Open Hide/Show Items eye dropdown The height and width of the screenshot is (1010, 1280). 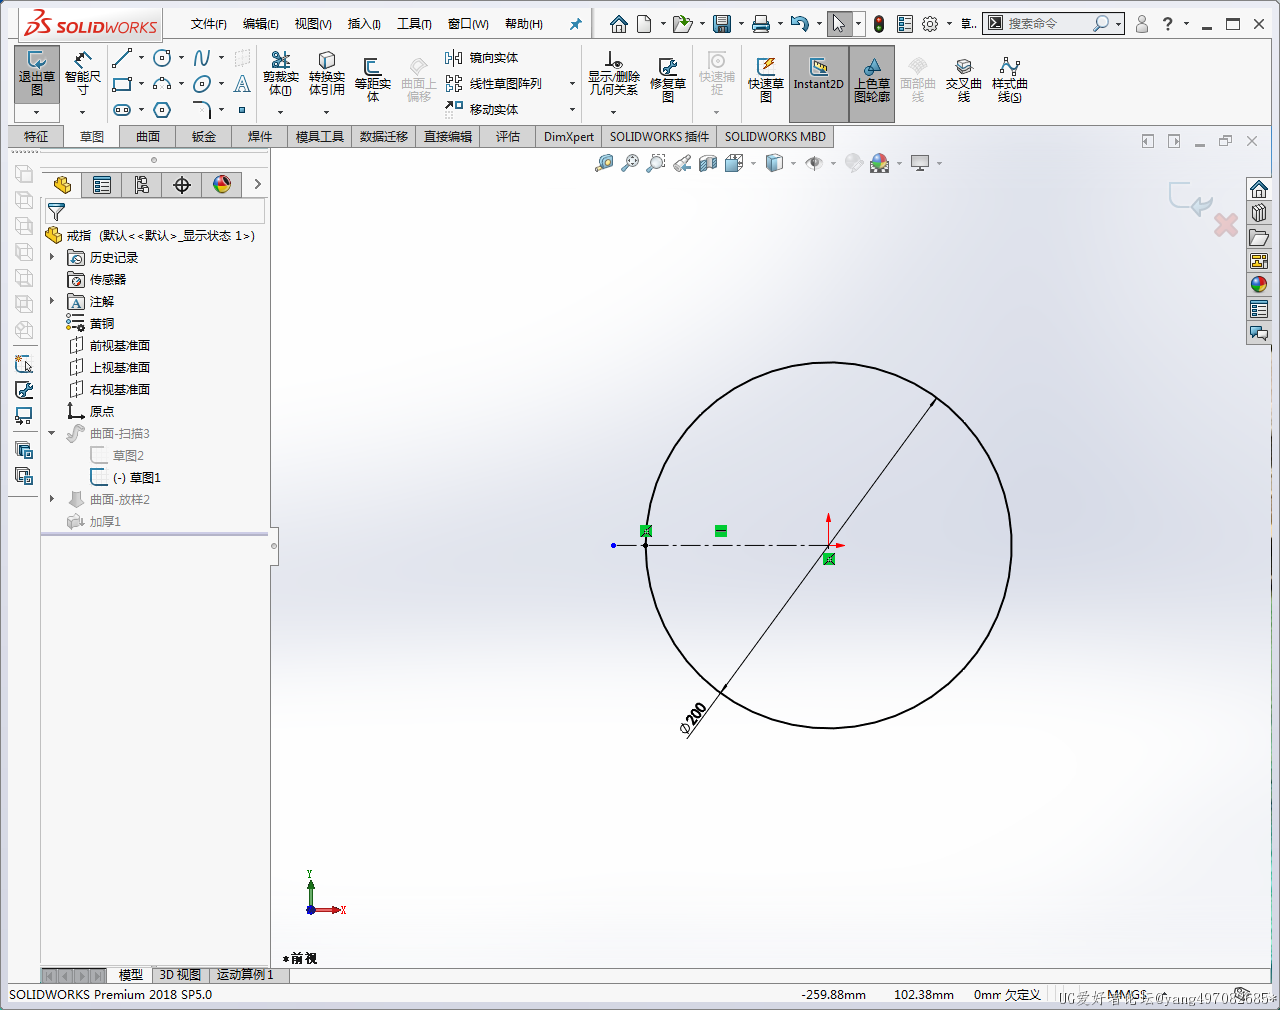coord(833,163)
